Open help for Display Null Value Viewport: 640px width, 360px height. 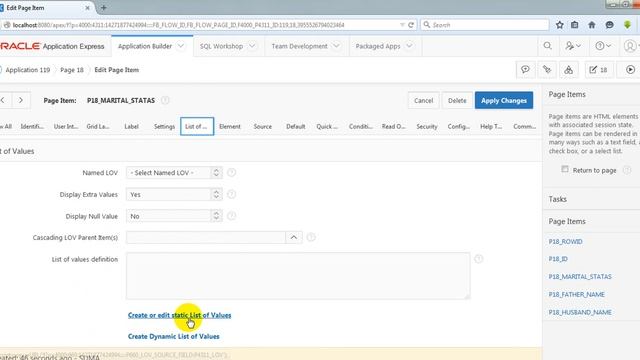click(231, 216)
